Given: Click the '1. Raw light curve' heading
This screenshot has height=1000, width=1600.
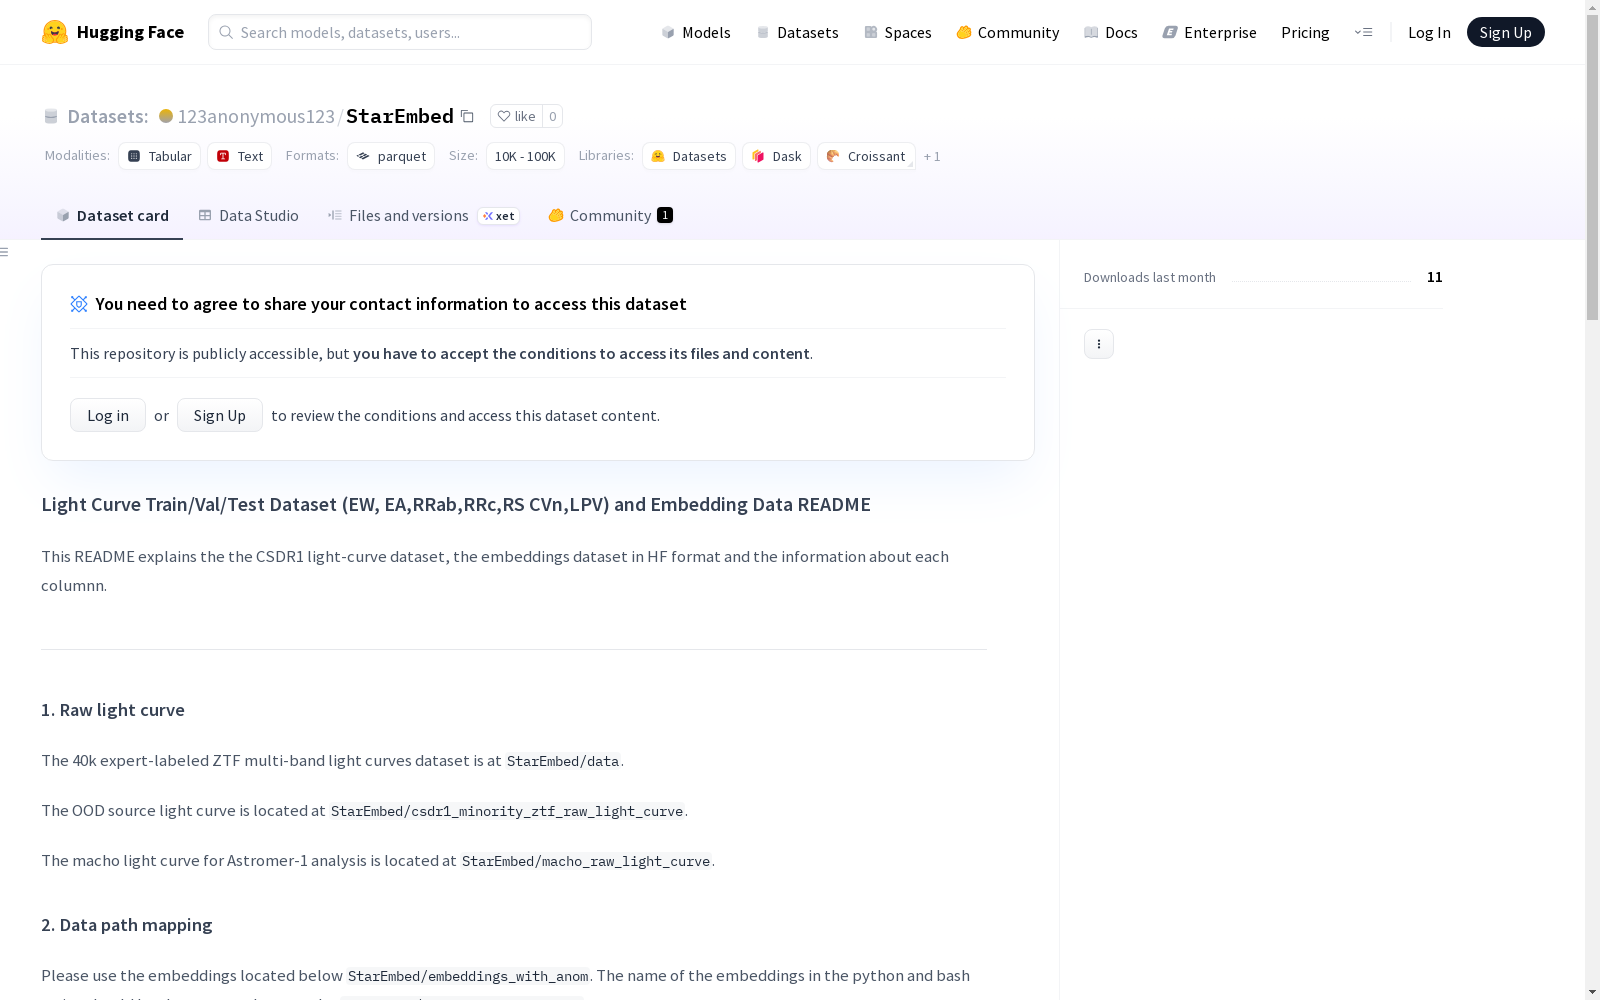Looking at the screenshot, I should click(x=113, y=710).
